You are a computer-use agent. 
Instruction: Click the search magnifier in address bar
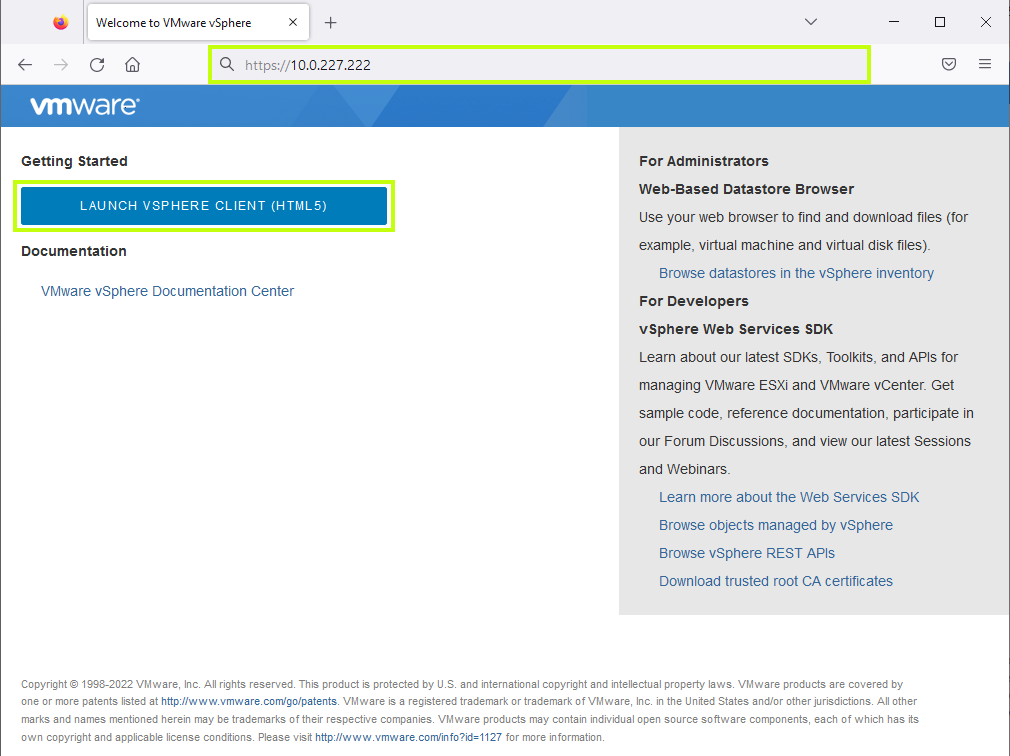pos(227,64)
